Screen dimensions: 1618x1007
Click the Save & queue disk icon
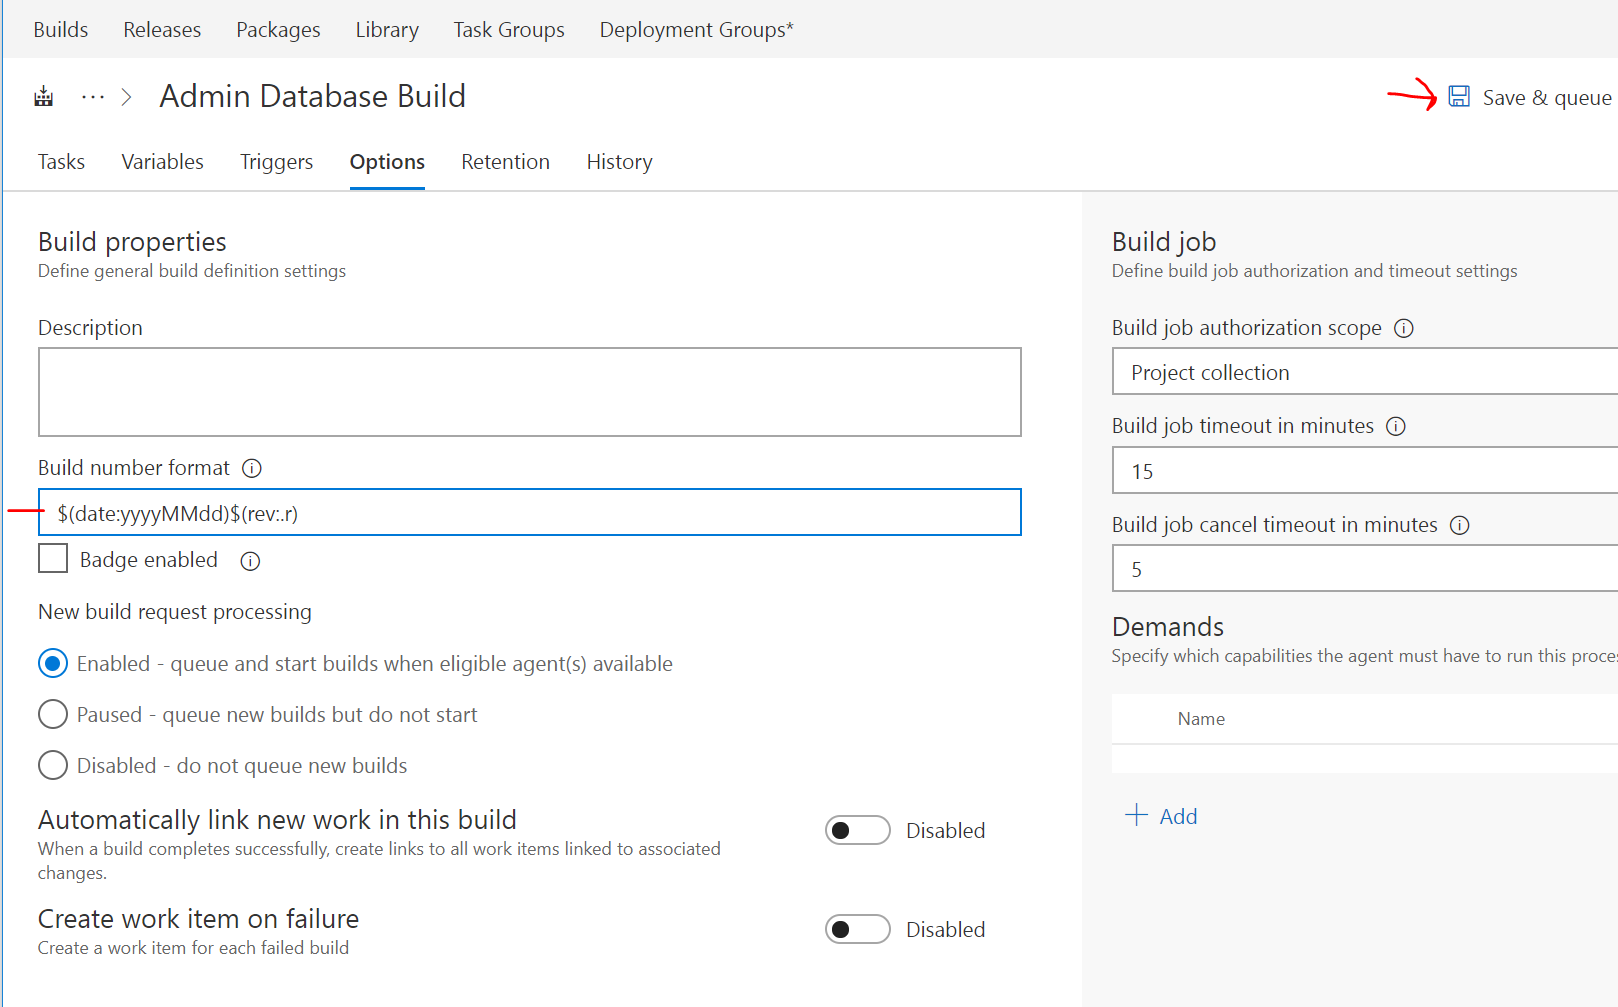1459,97
